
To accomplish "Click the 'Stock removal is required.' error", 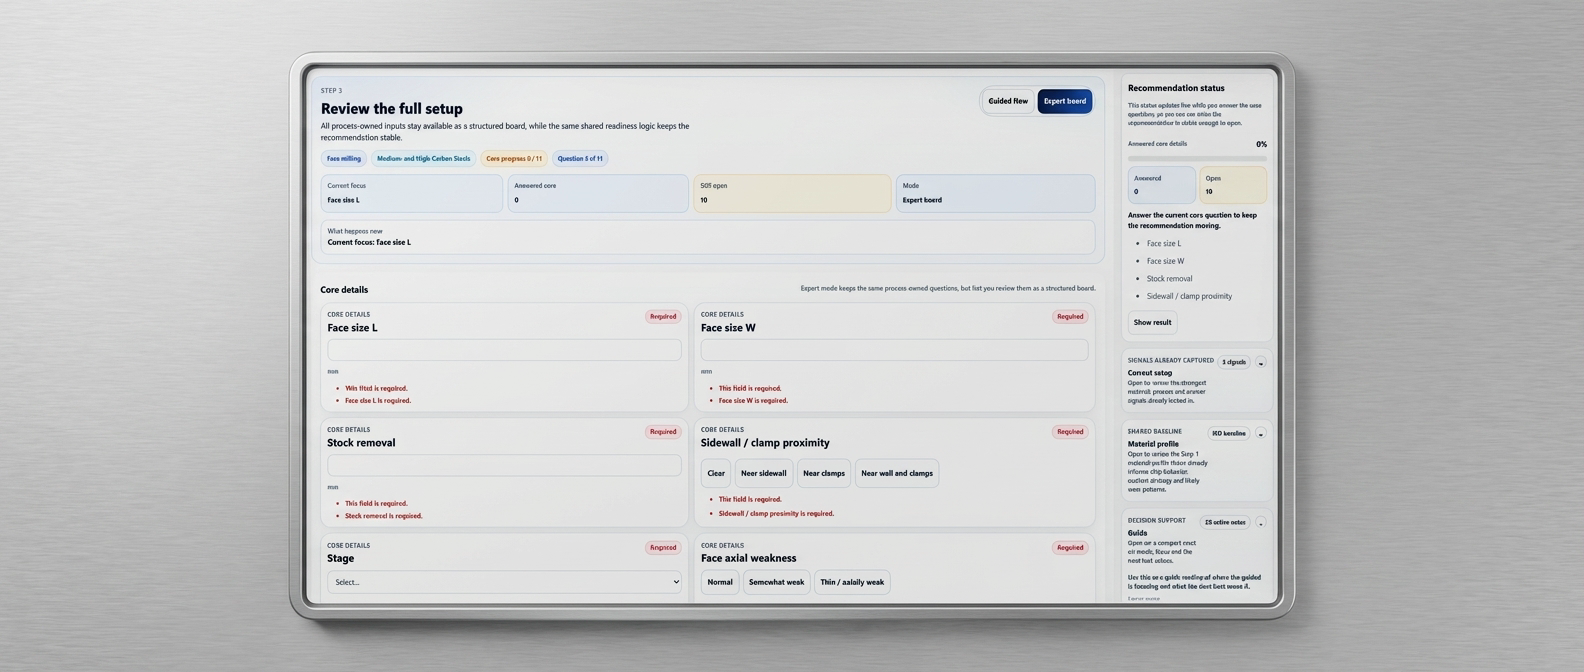I will [384, 516].
